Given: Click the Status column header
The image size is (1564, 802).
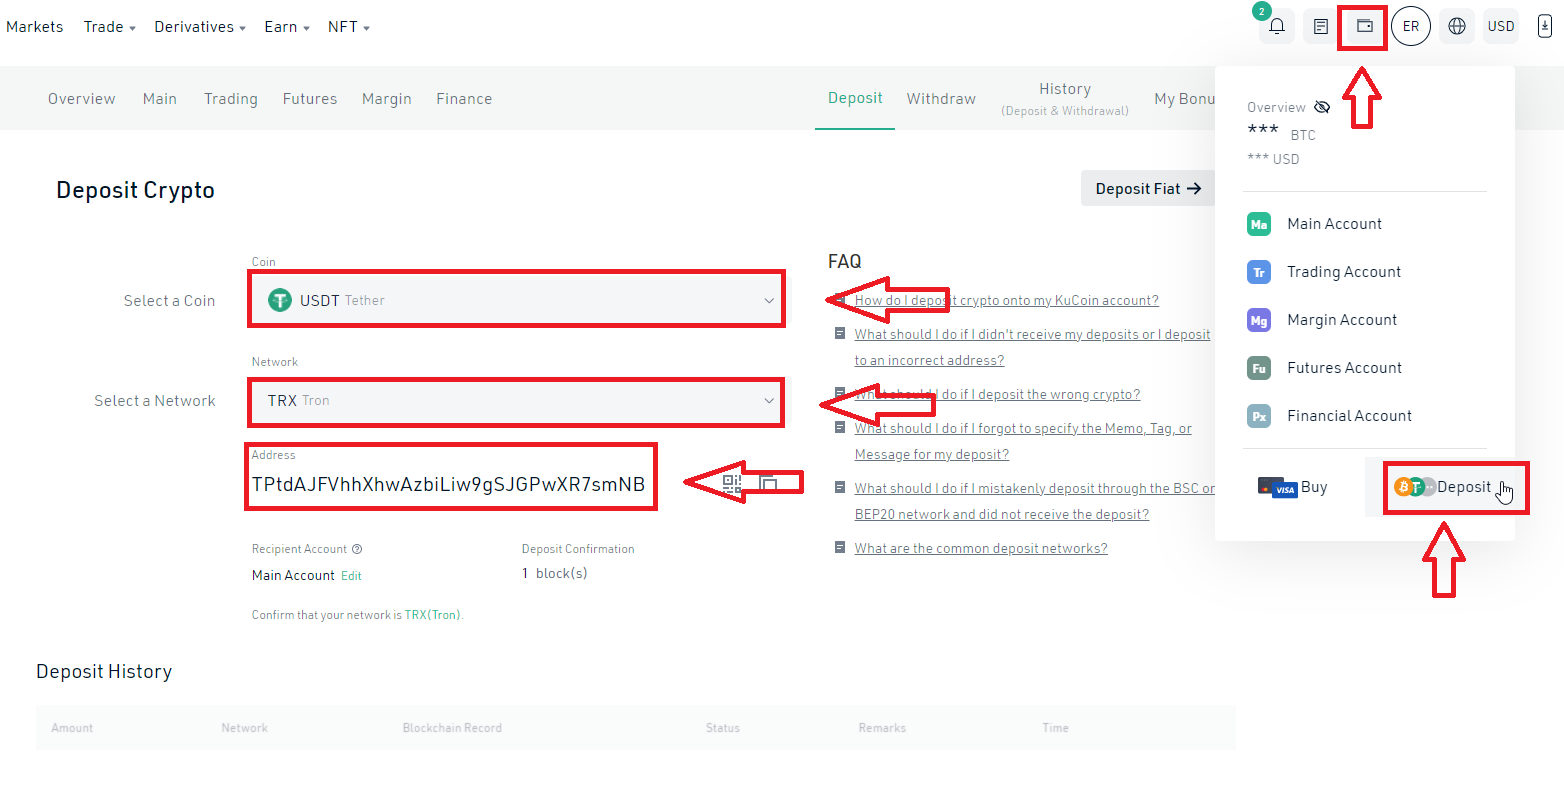Looking at the screenshot, I should (723, 728).
